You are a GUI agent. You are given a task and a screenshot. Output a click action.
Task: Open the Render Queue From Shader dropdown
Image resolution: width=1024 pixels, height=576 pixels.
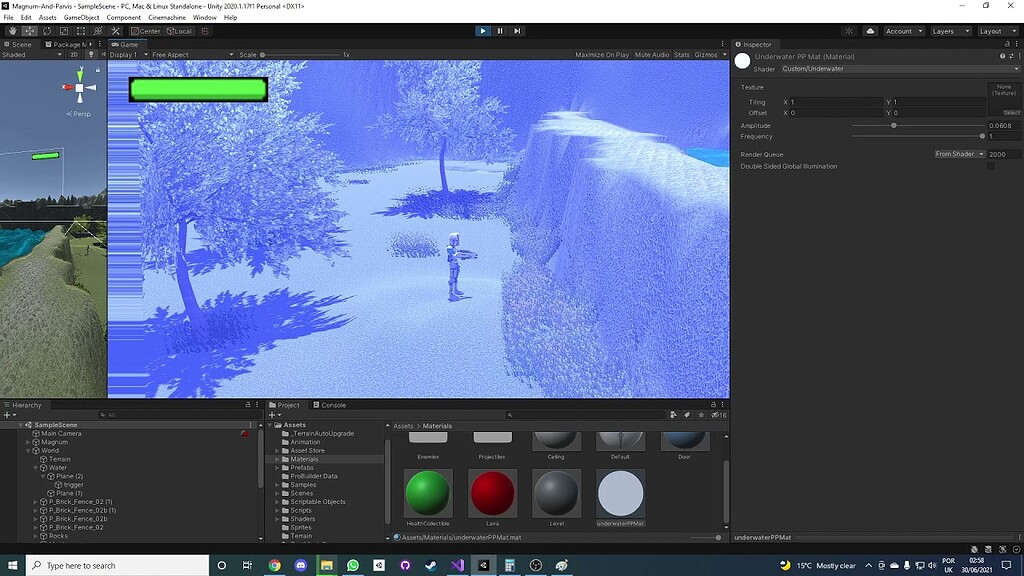(x=957, y=154)
